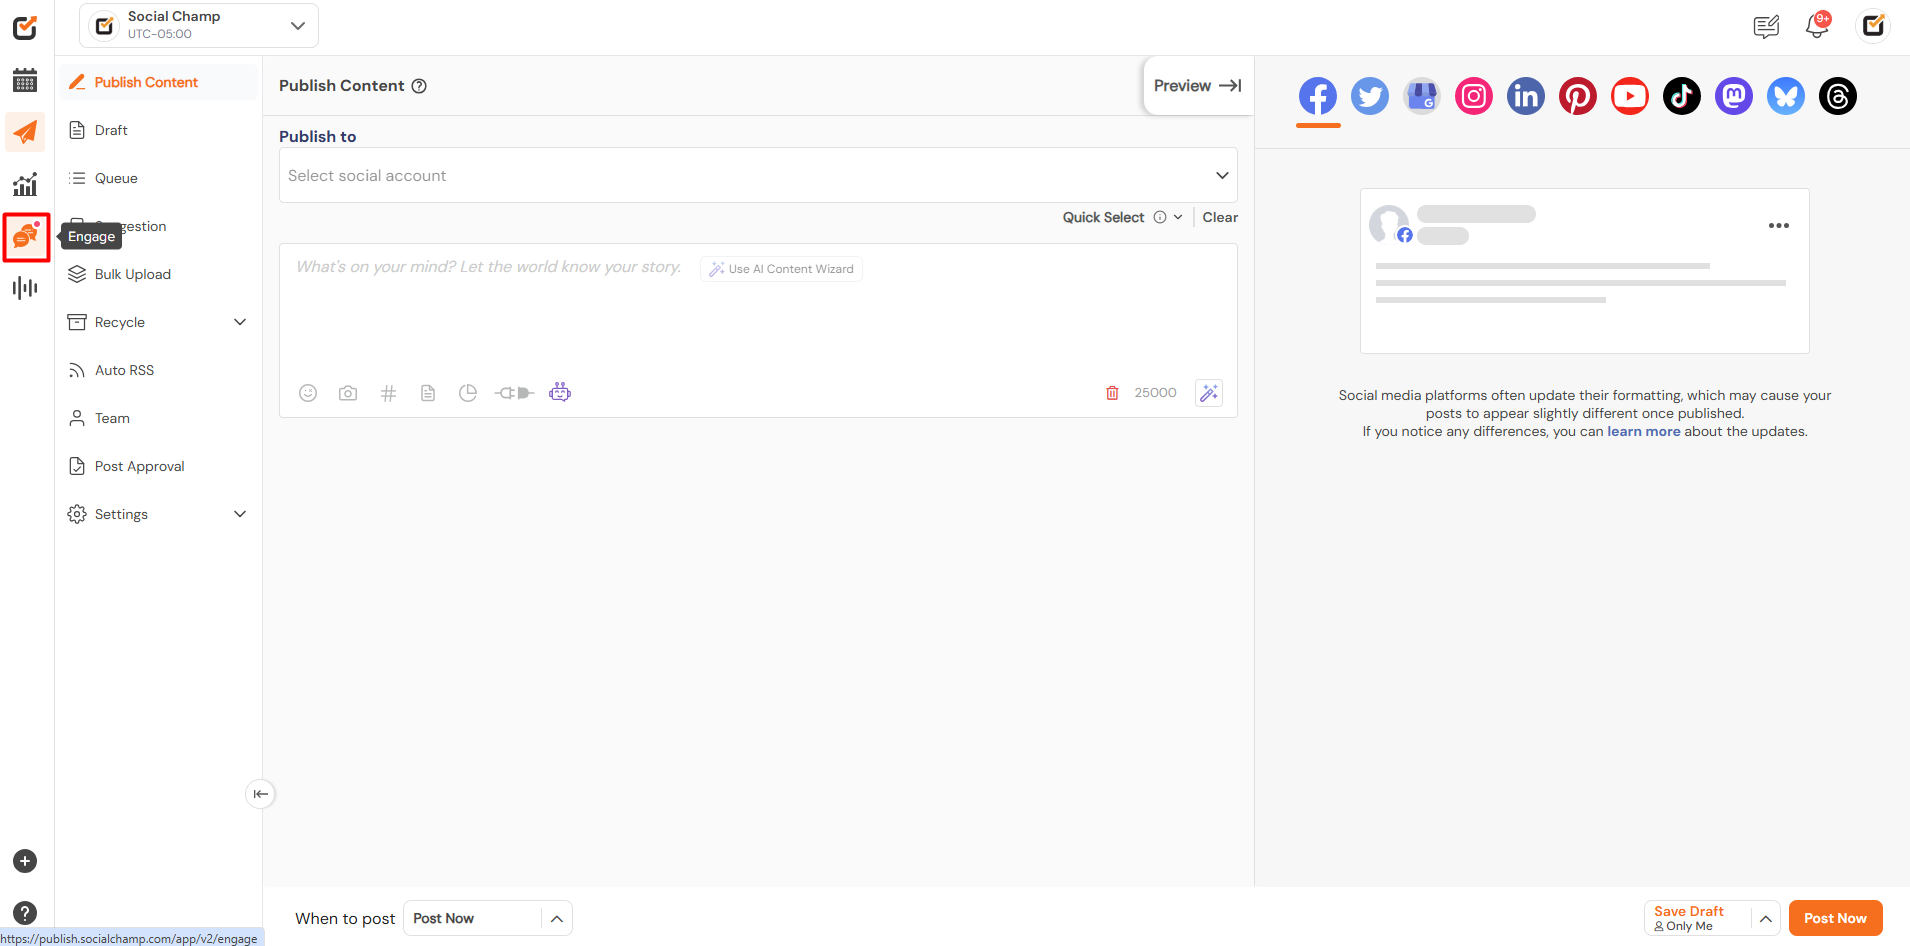
Task: Open the Post Approval section
Action: tap(158, 466)
